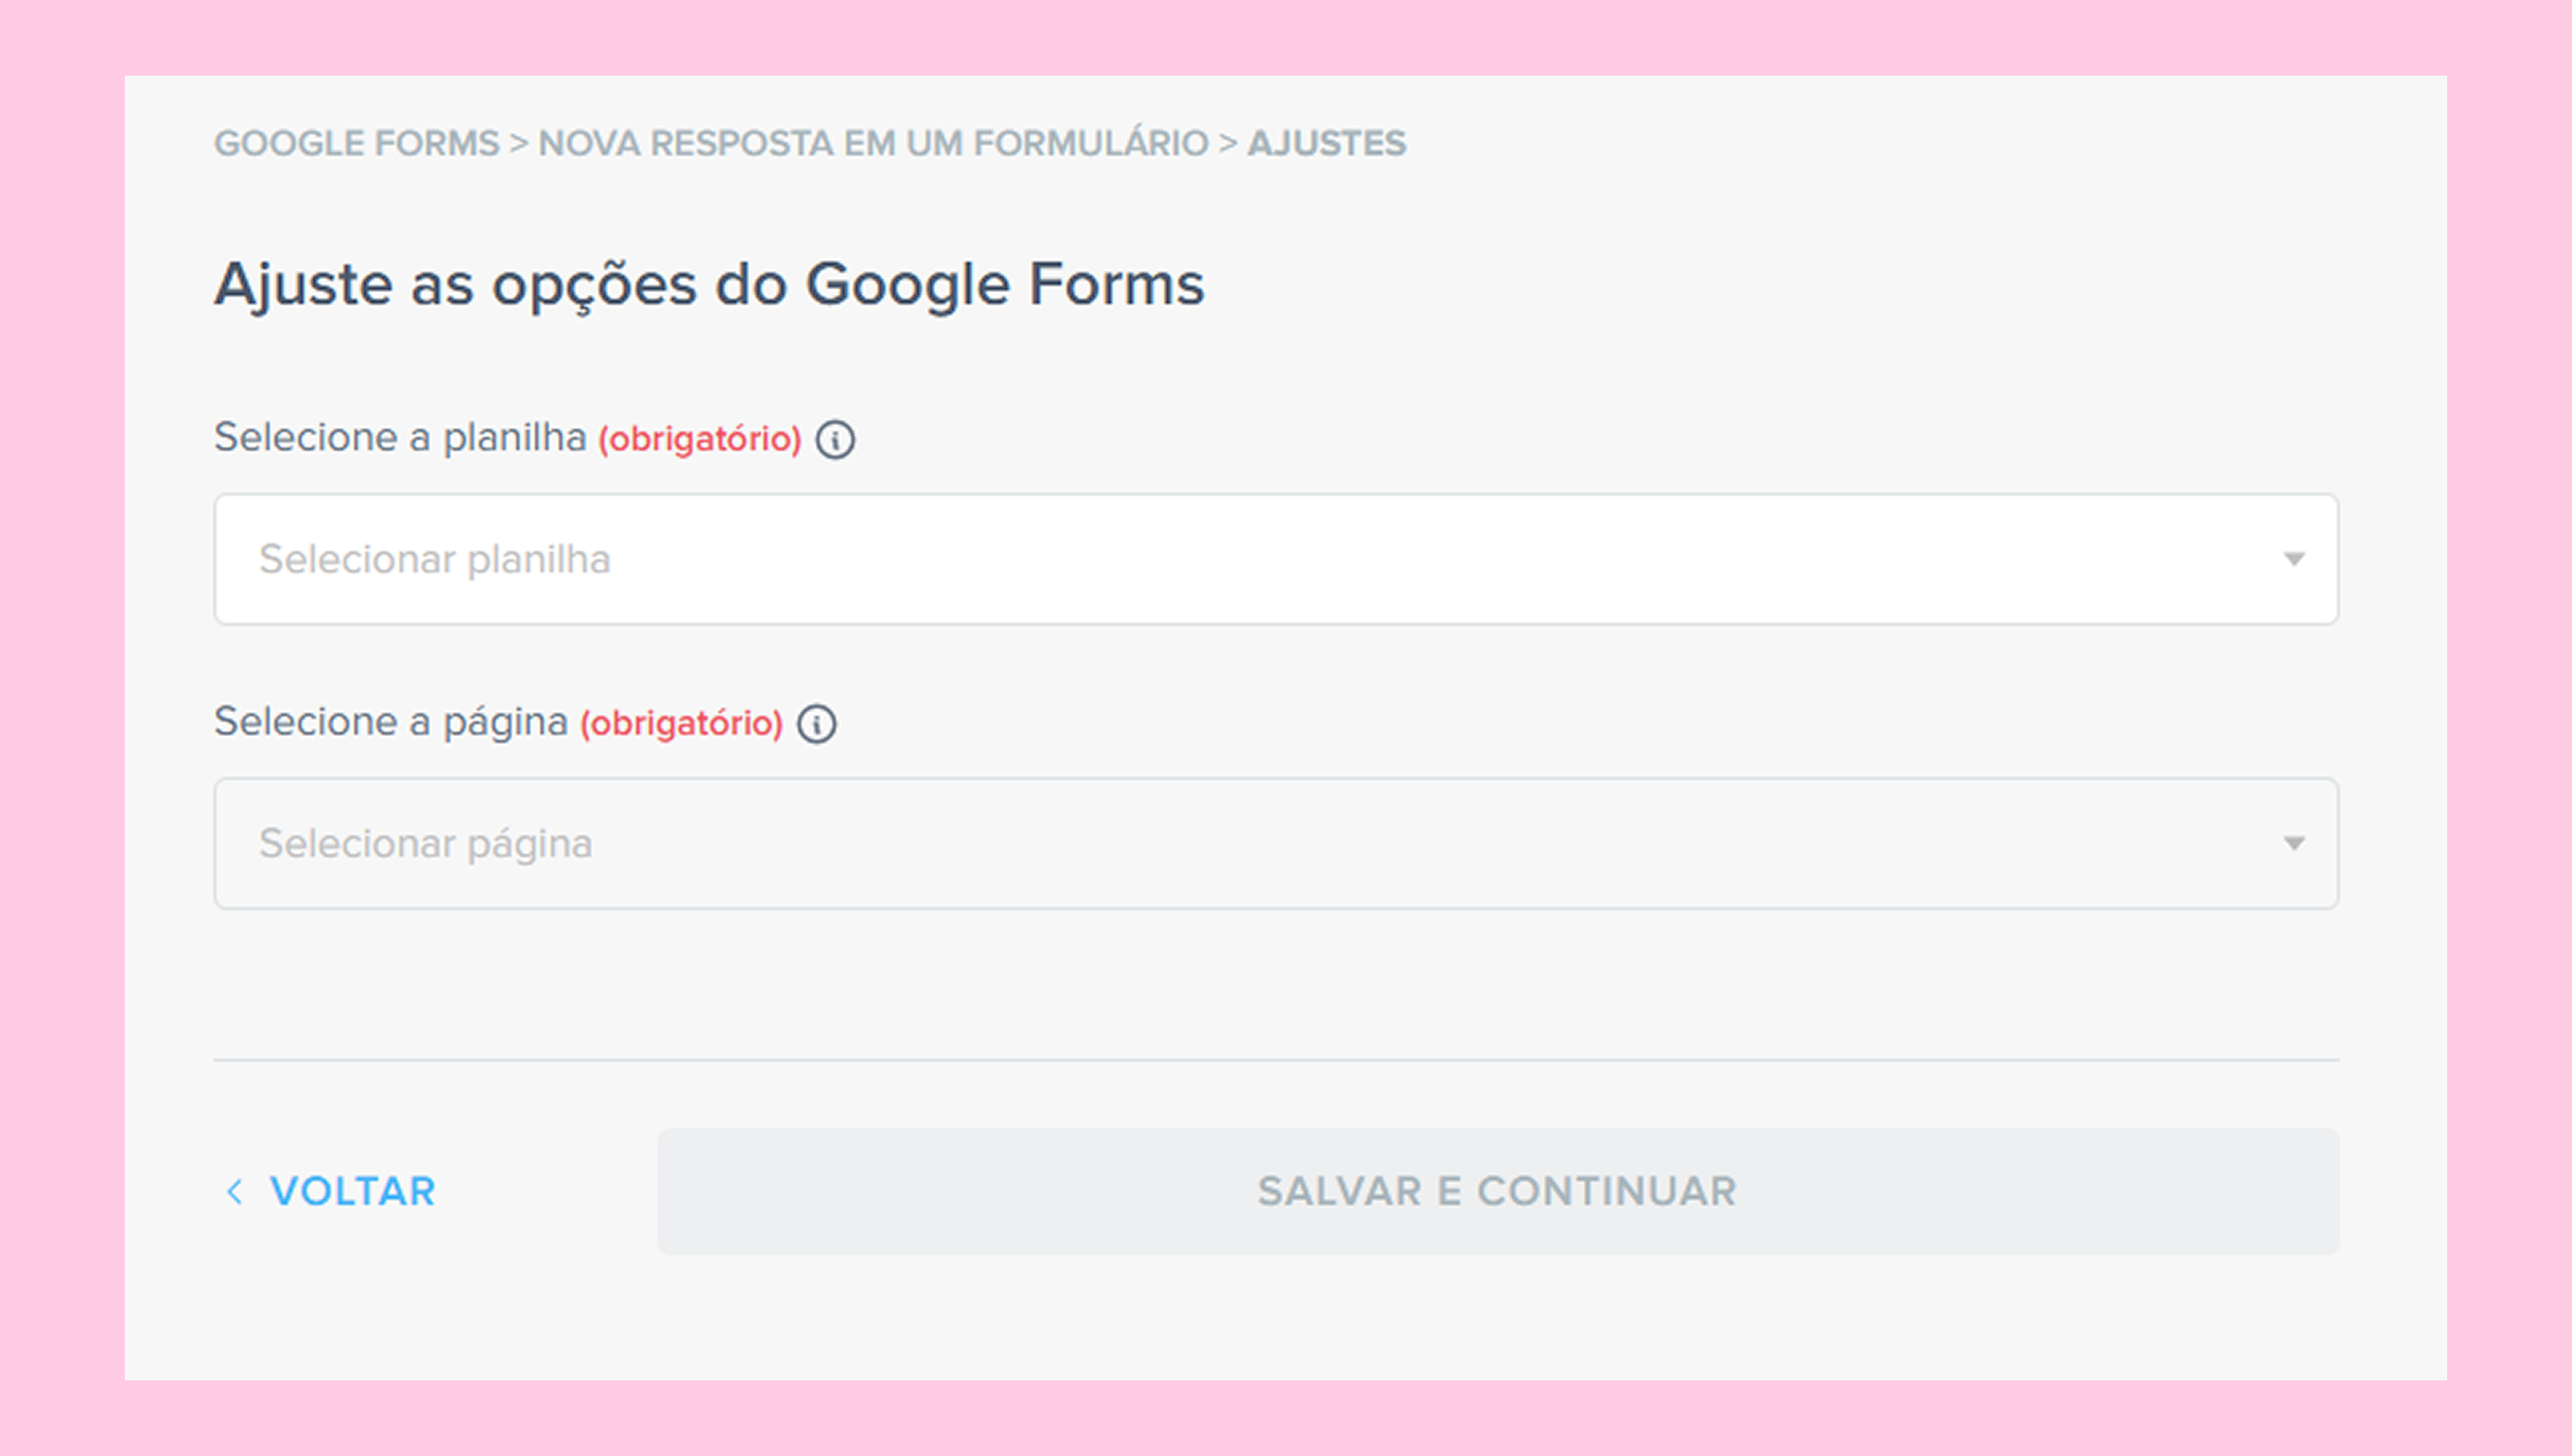Go to the GOOGLE FORMS breadcrumb

point(357,144)
